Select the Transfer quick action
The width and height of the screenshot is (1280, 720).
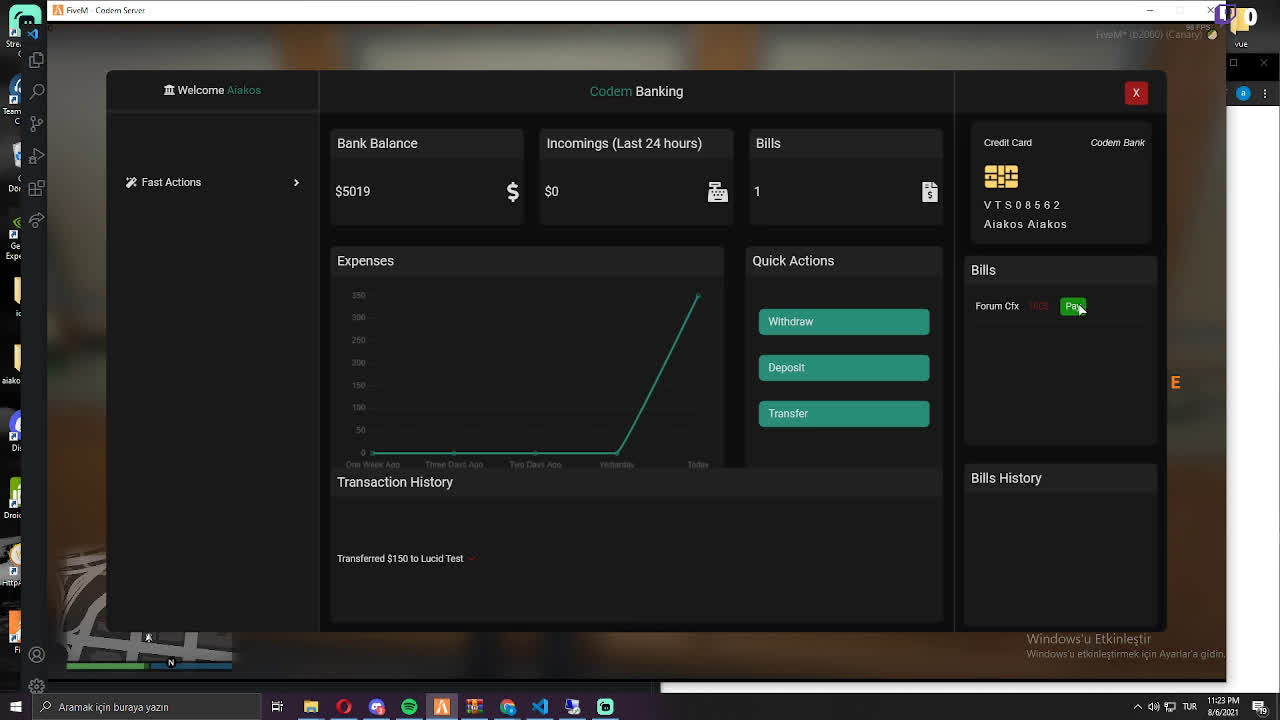click(x=843, y=414)
